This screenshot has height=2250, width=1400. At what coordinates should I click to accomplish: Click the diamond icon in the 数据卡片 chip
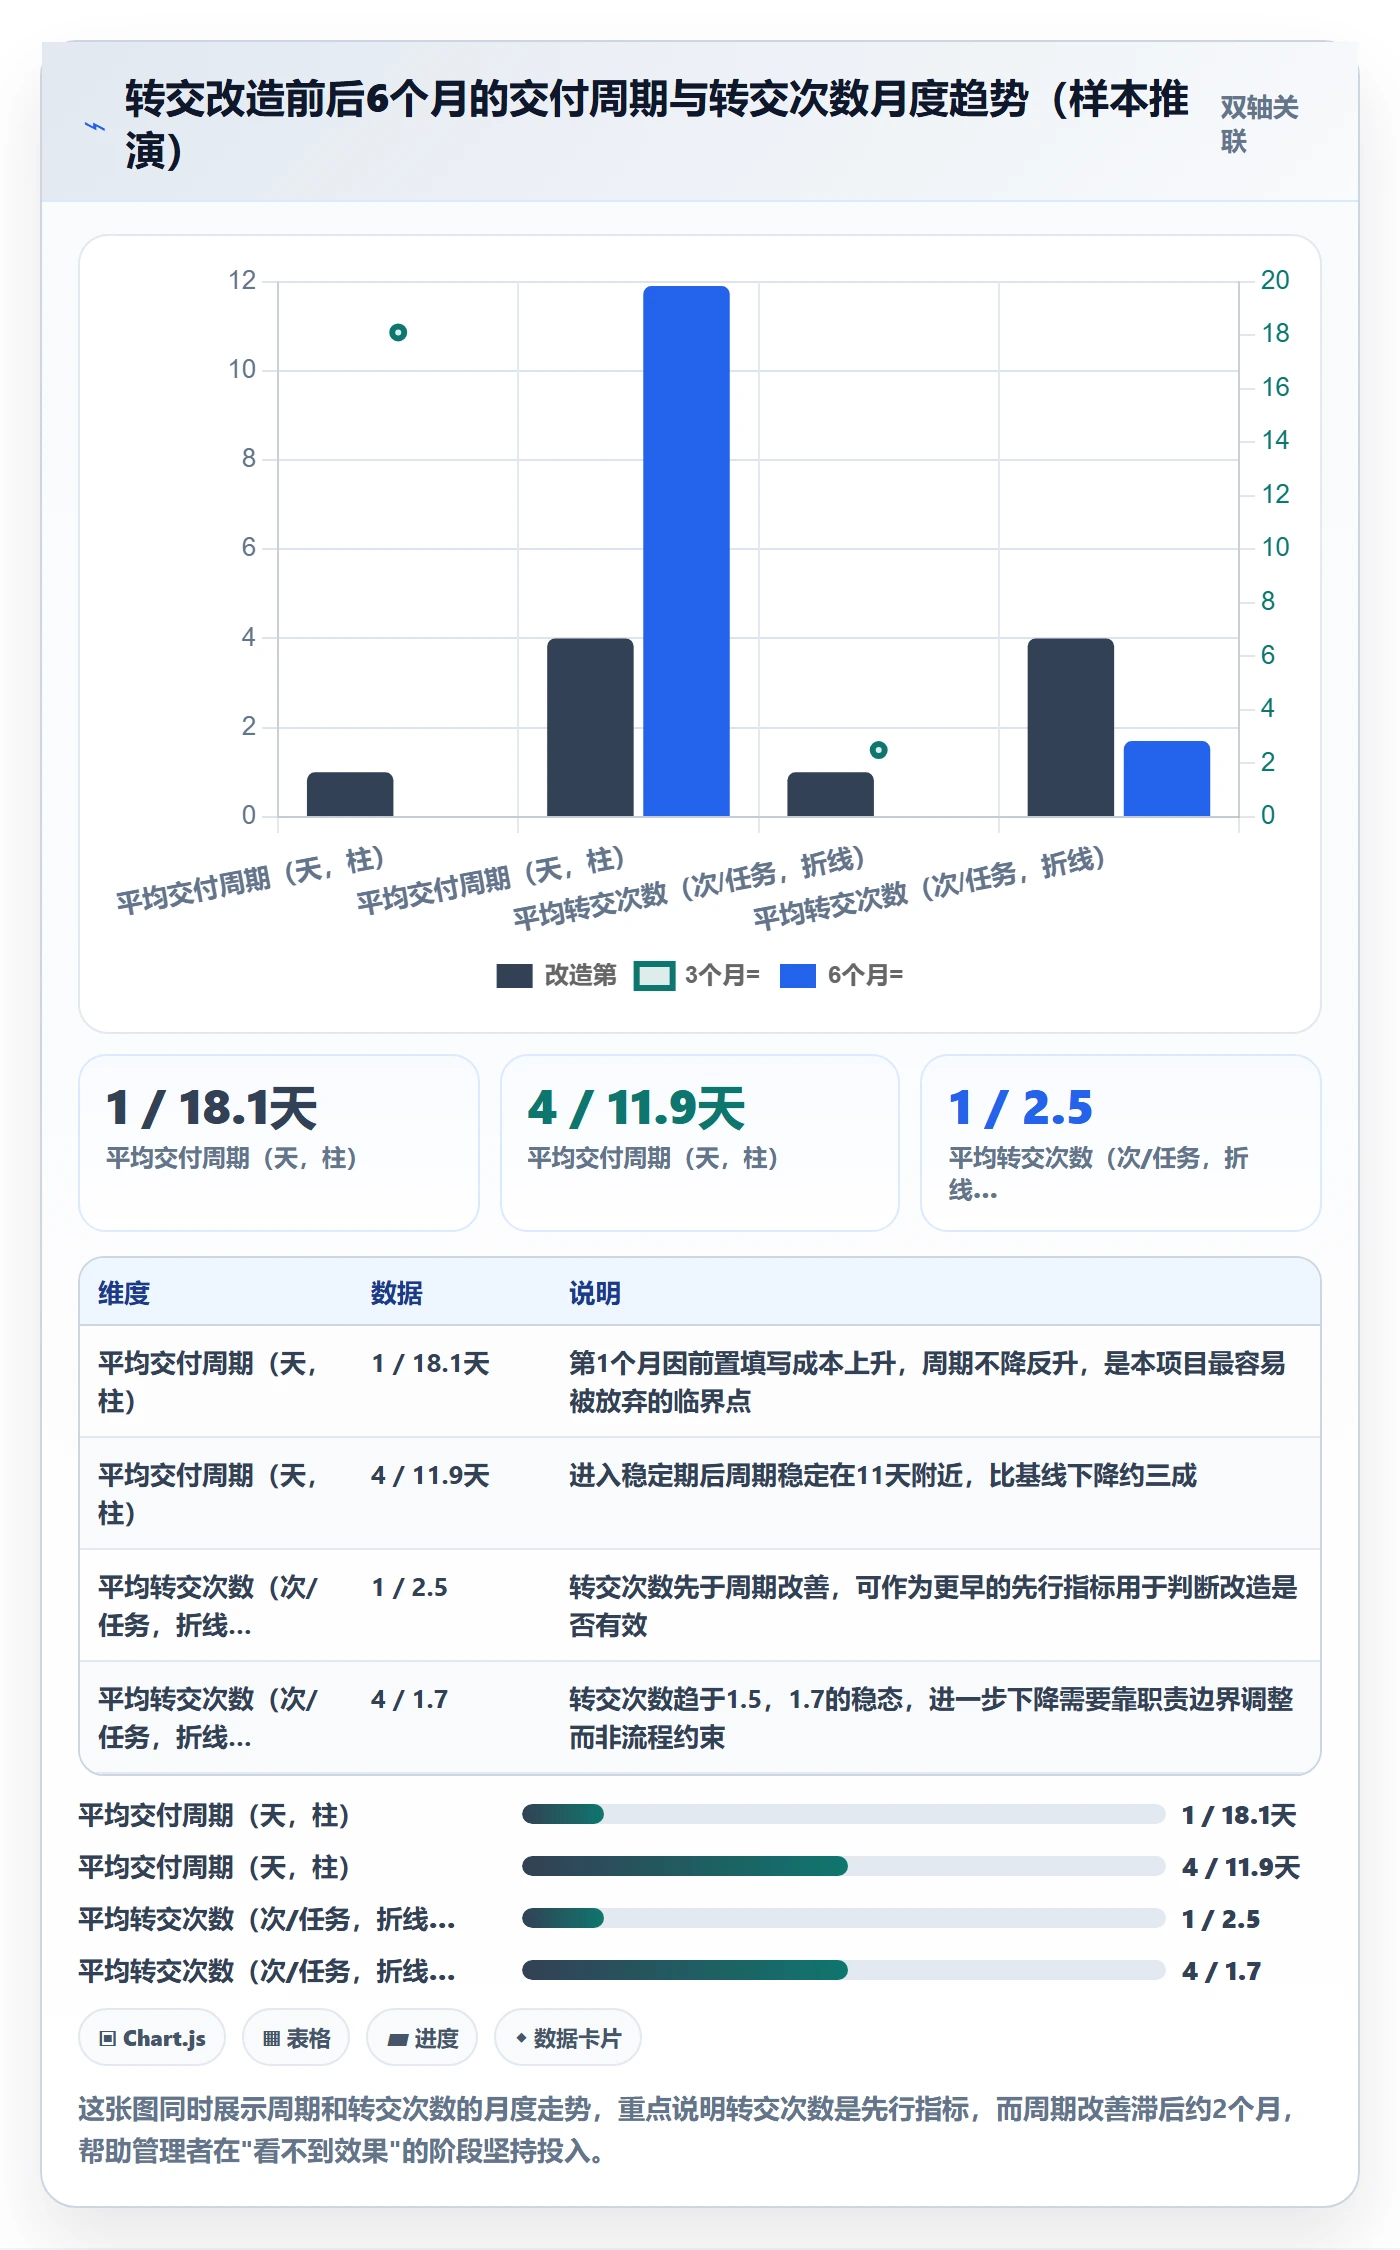click(521, 2038)
